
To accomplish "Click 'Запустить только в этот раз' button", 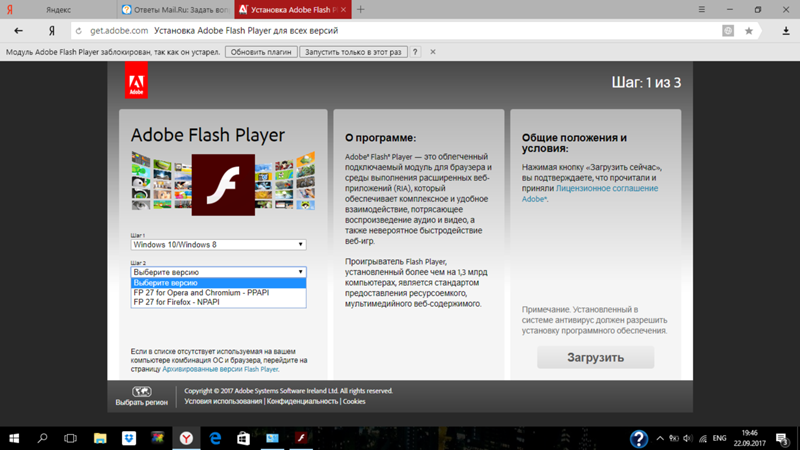I will [x=353, y=52].
